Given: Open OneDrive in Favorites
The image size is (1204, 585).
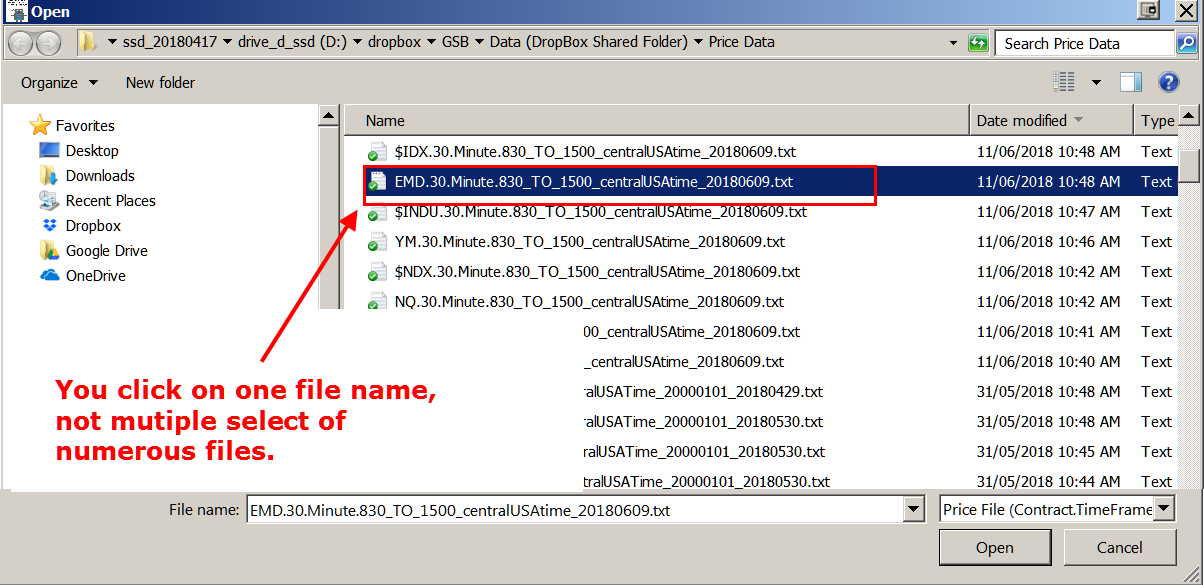Looking at the screenshot, I should tap(95, 276).
